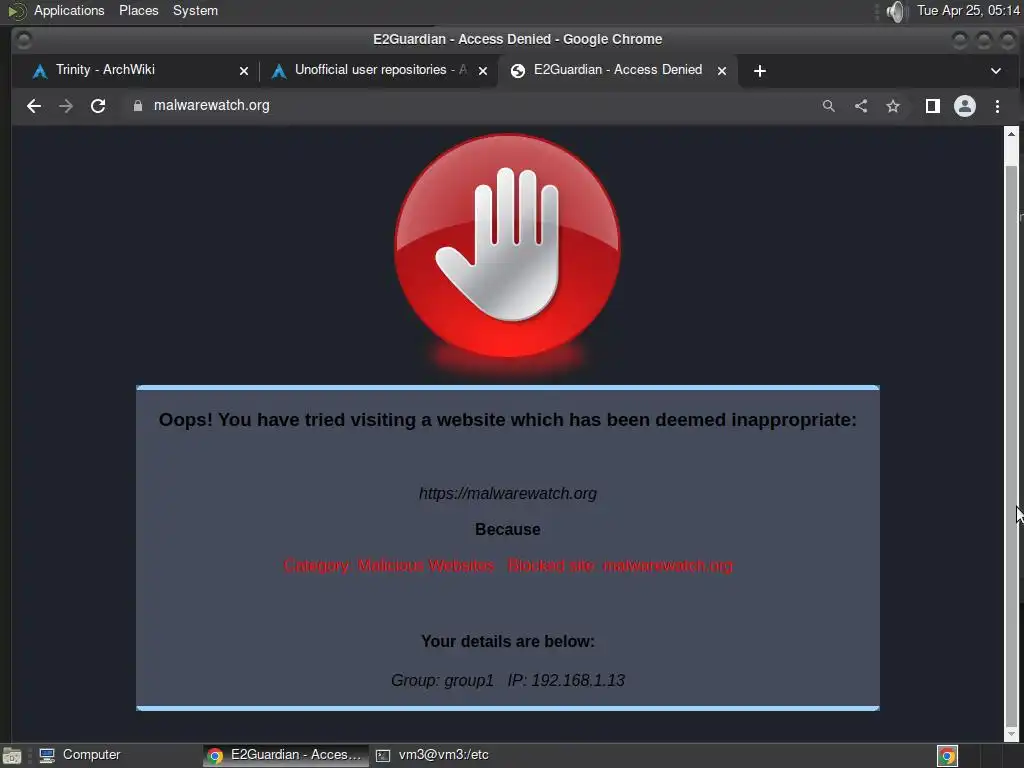Click the date and time clock

tap(968, 10)
